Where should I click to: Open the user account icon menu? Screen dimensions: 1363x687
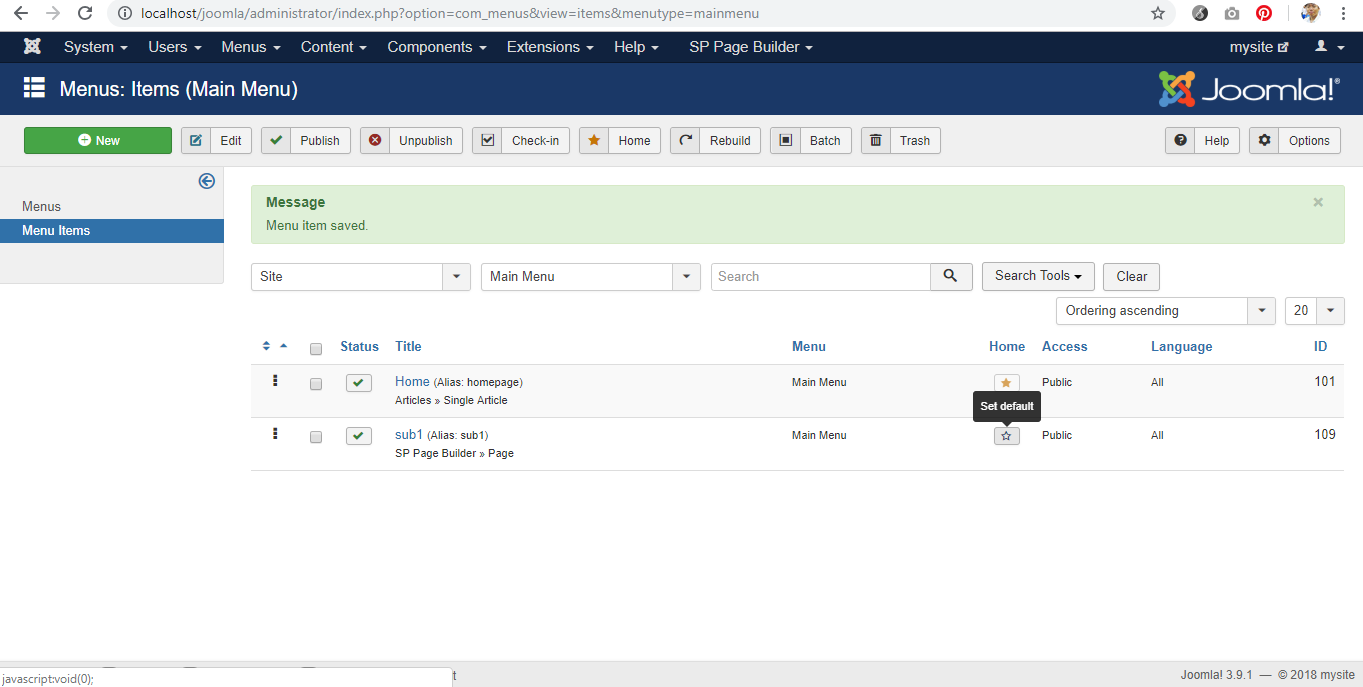point(1329,47)
